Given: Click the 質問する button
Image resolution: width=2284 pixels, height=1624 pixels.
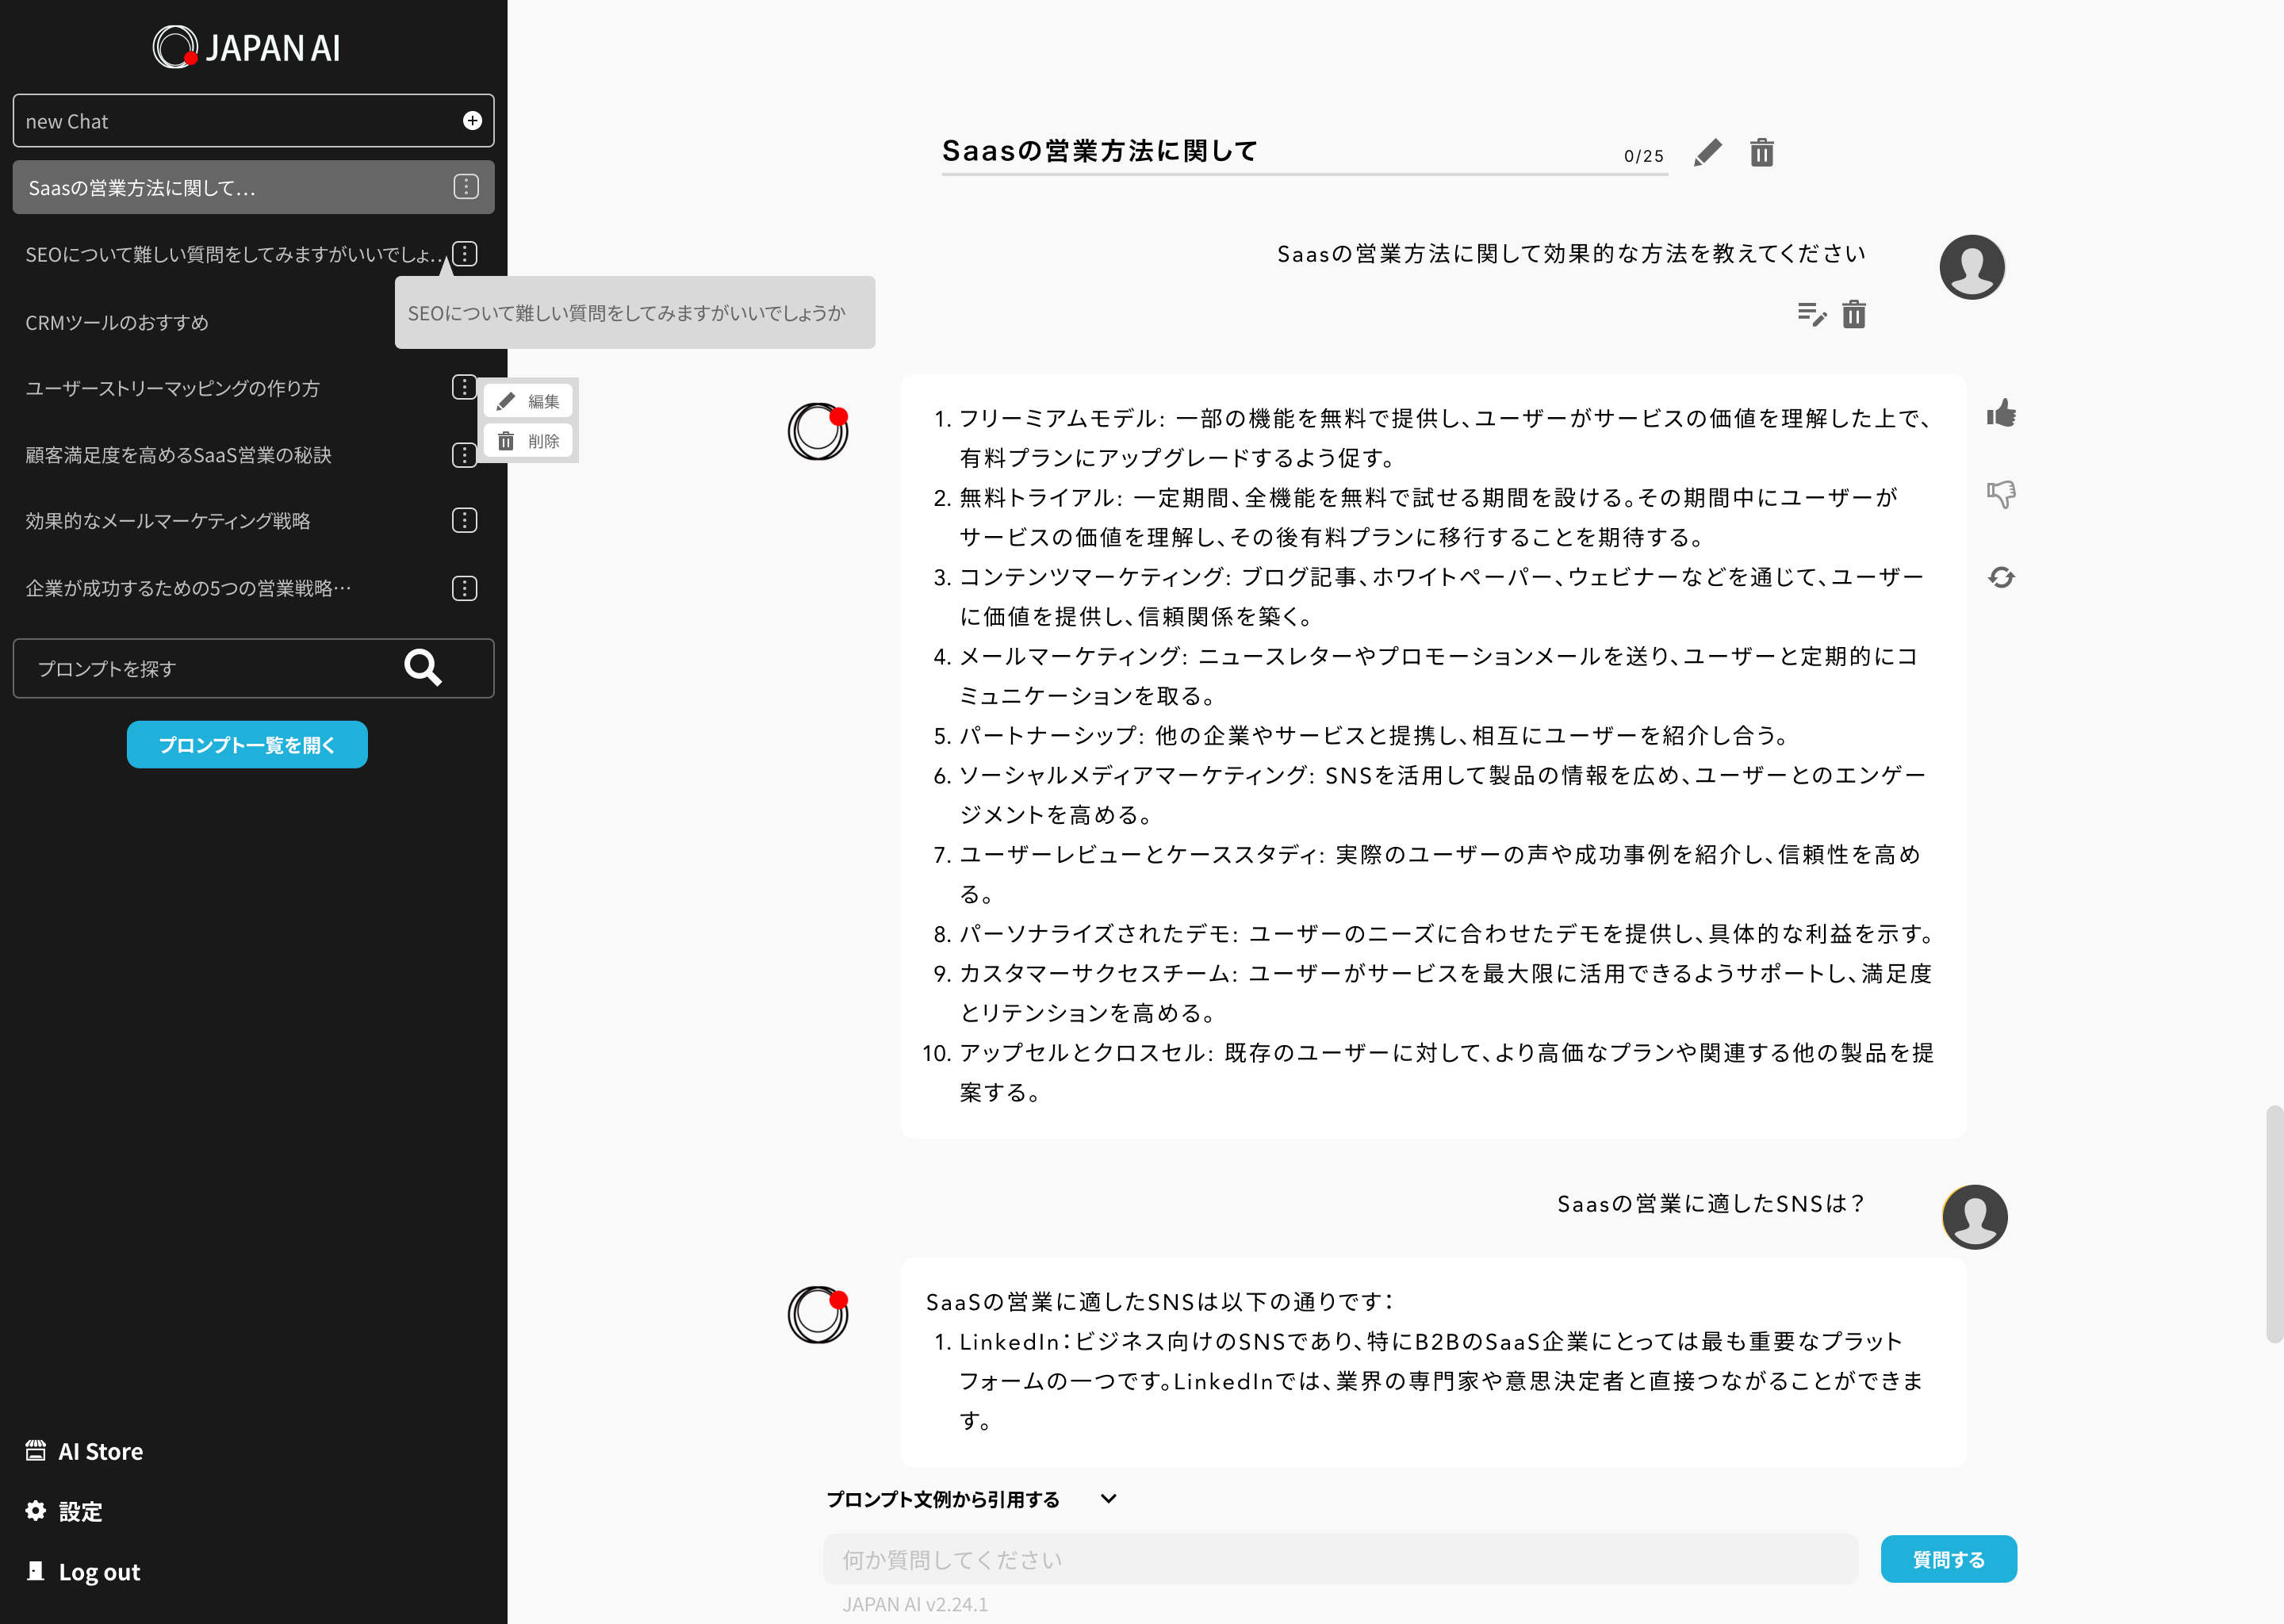Looking at the screenshot, I should click(1947, 1559).
